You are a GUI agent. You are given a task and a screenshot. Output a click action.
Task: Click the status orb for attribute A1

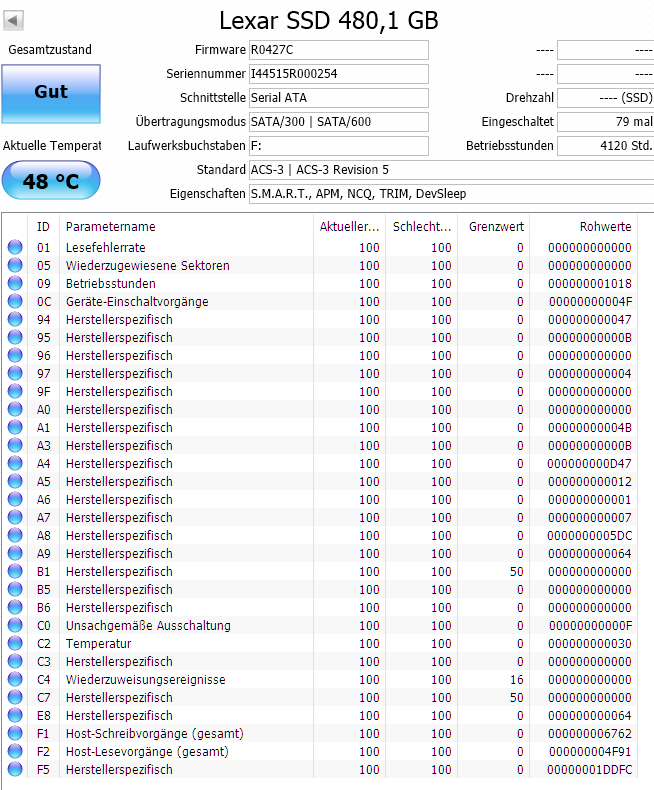[x=15, y=427]
